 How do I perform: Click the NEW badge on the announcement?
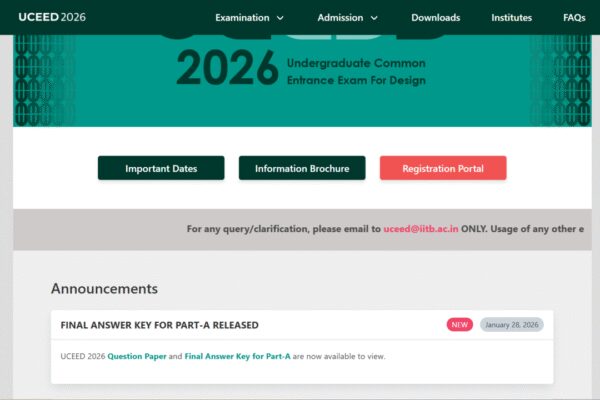pos(460,325)
